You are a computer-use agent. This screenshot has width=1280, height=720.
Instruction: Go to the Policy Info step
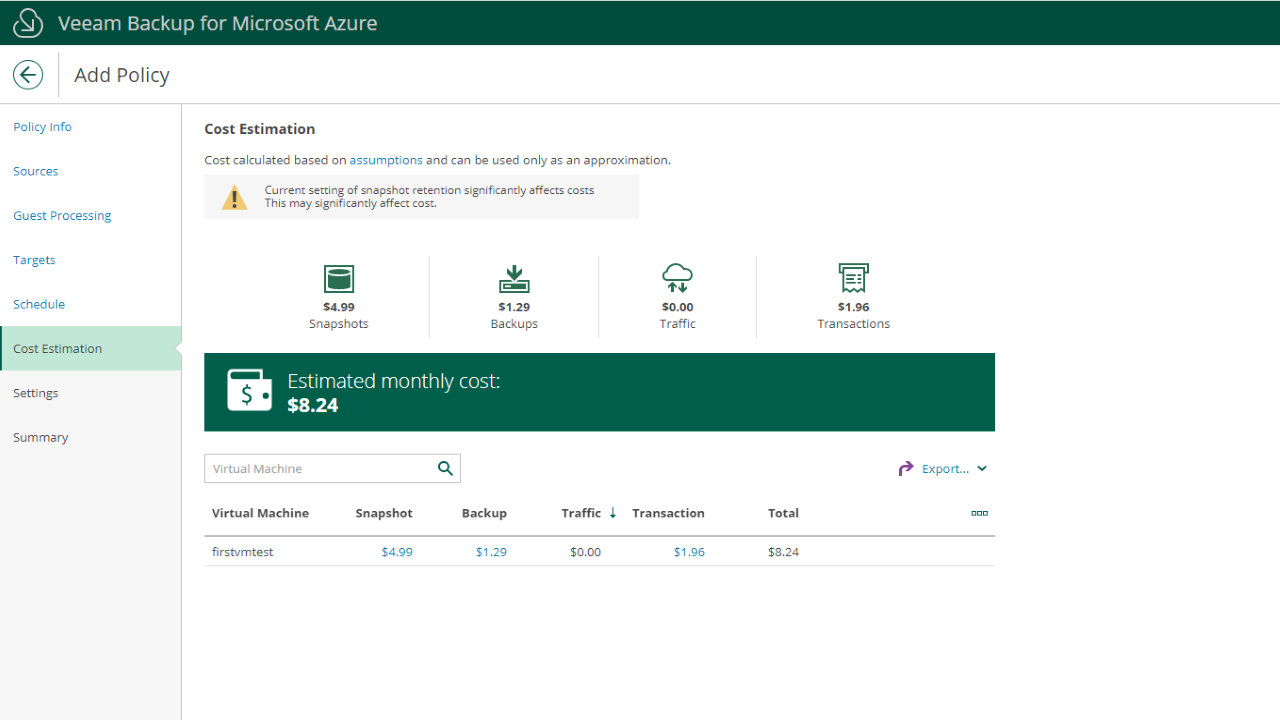click(42, 127)
